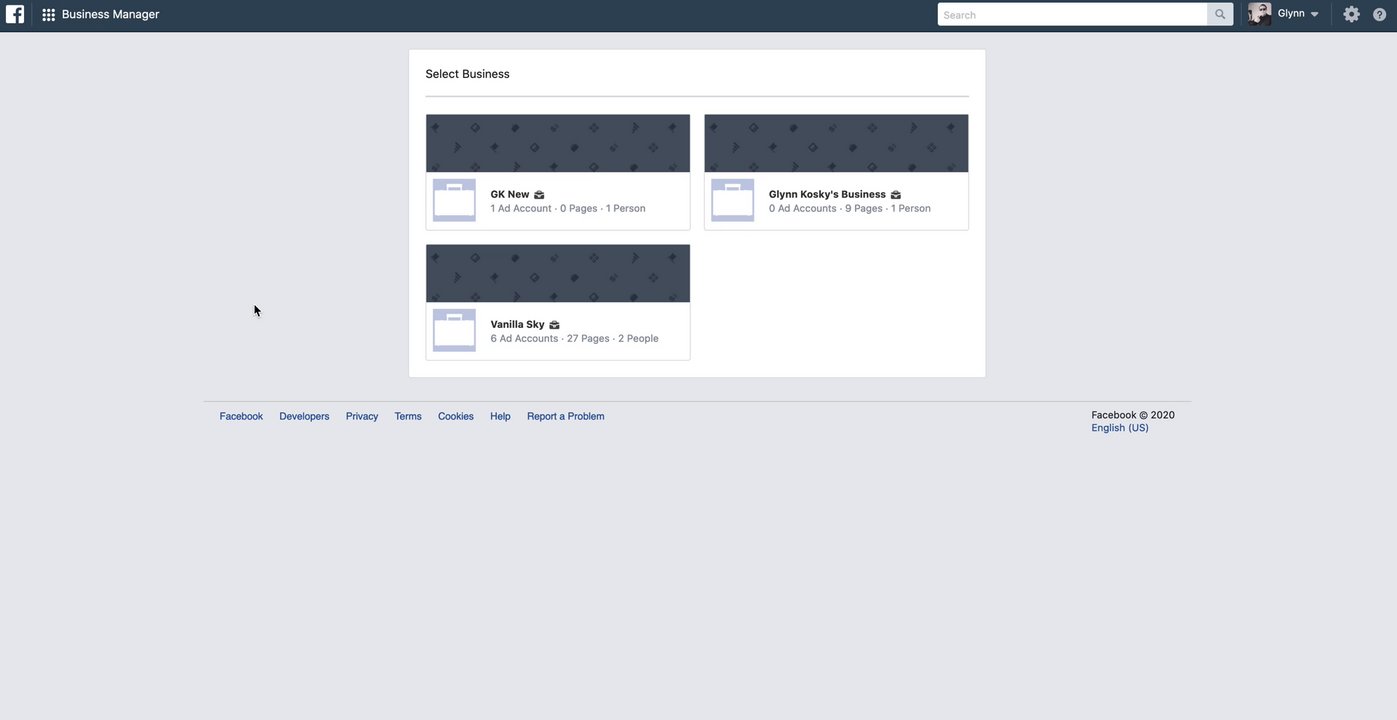
Task: Click Report a Problem link
Action: click(566, 416)
